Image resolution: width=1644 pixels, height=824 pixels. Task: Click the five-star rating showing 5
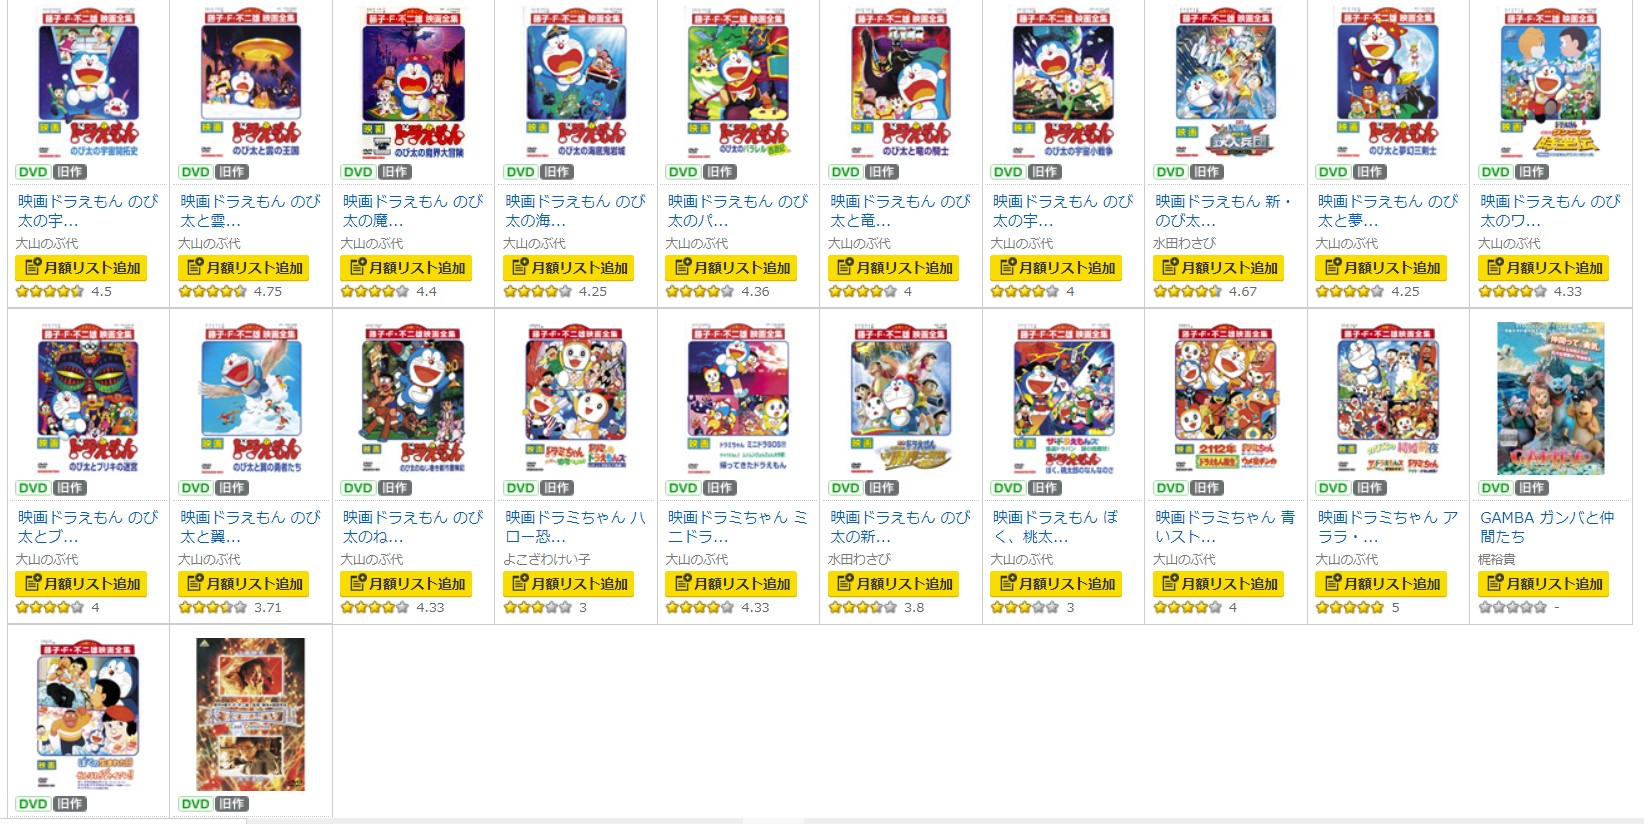[x=1350, y=607]
